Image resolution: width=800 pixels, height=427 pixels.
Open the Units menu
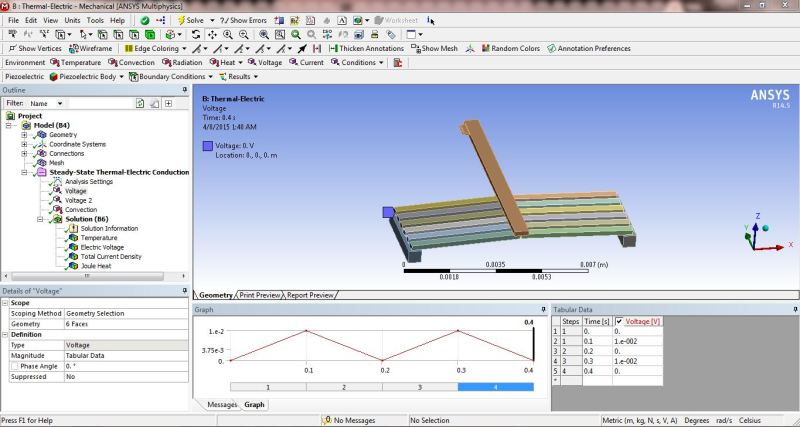[x=72, y=20]
